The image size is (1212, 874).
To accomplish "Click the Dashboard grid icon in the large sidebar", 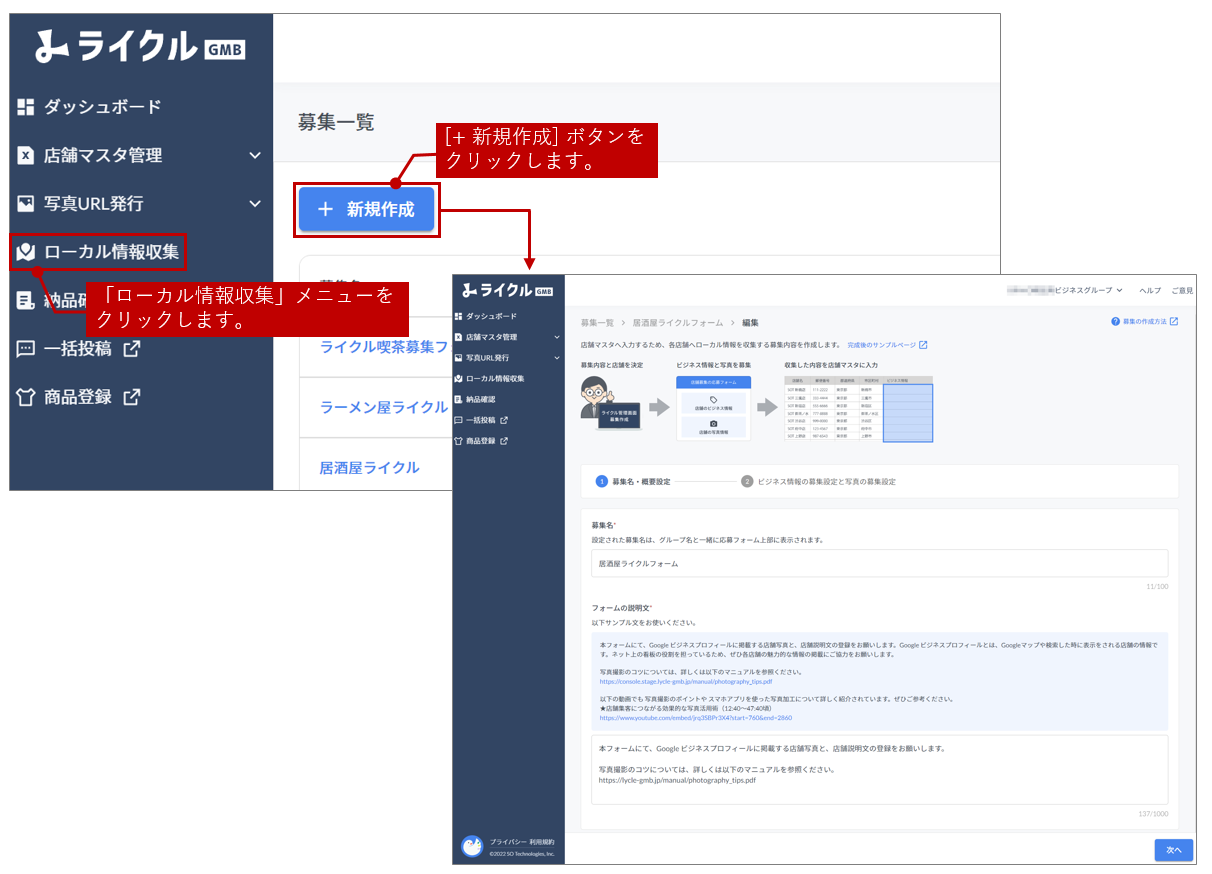I will [x=26, y=107].
